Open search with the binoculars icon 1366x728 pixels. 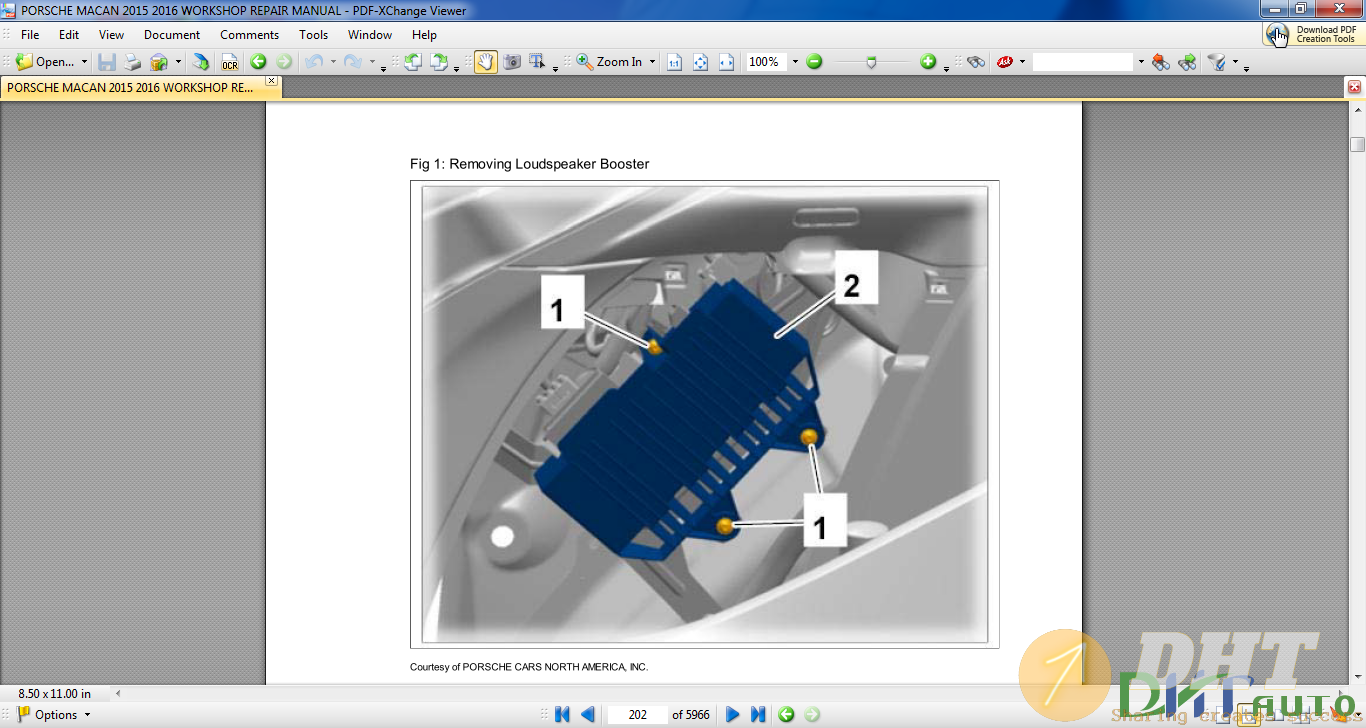[976, 62]
